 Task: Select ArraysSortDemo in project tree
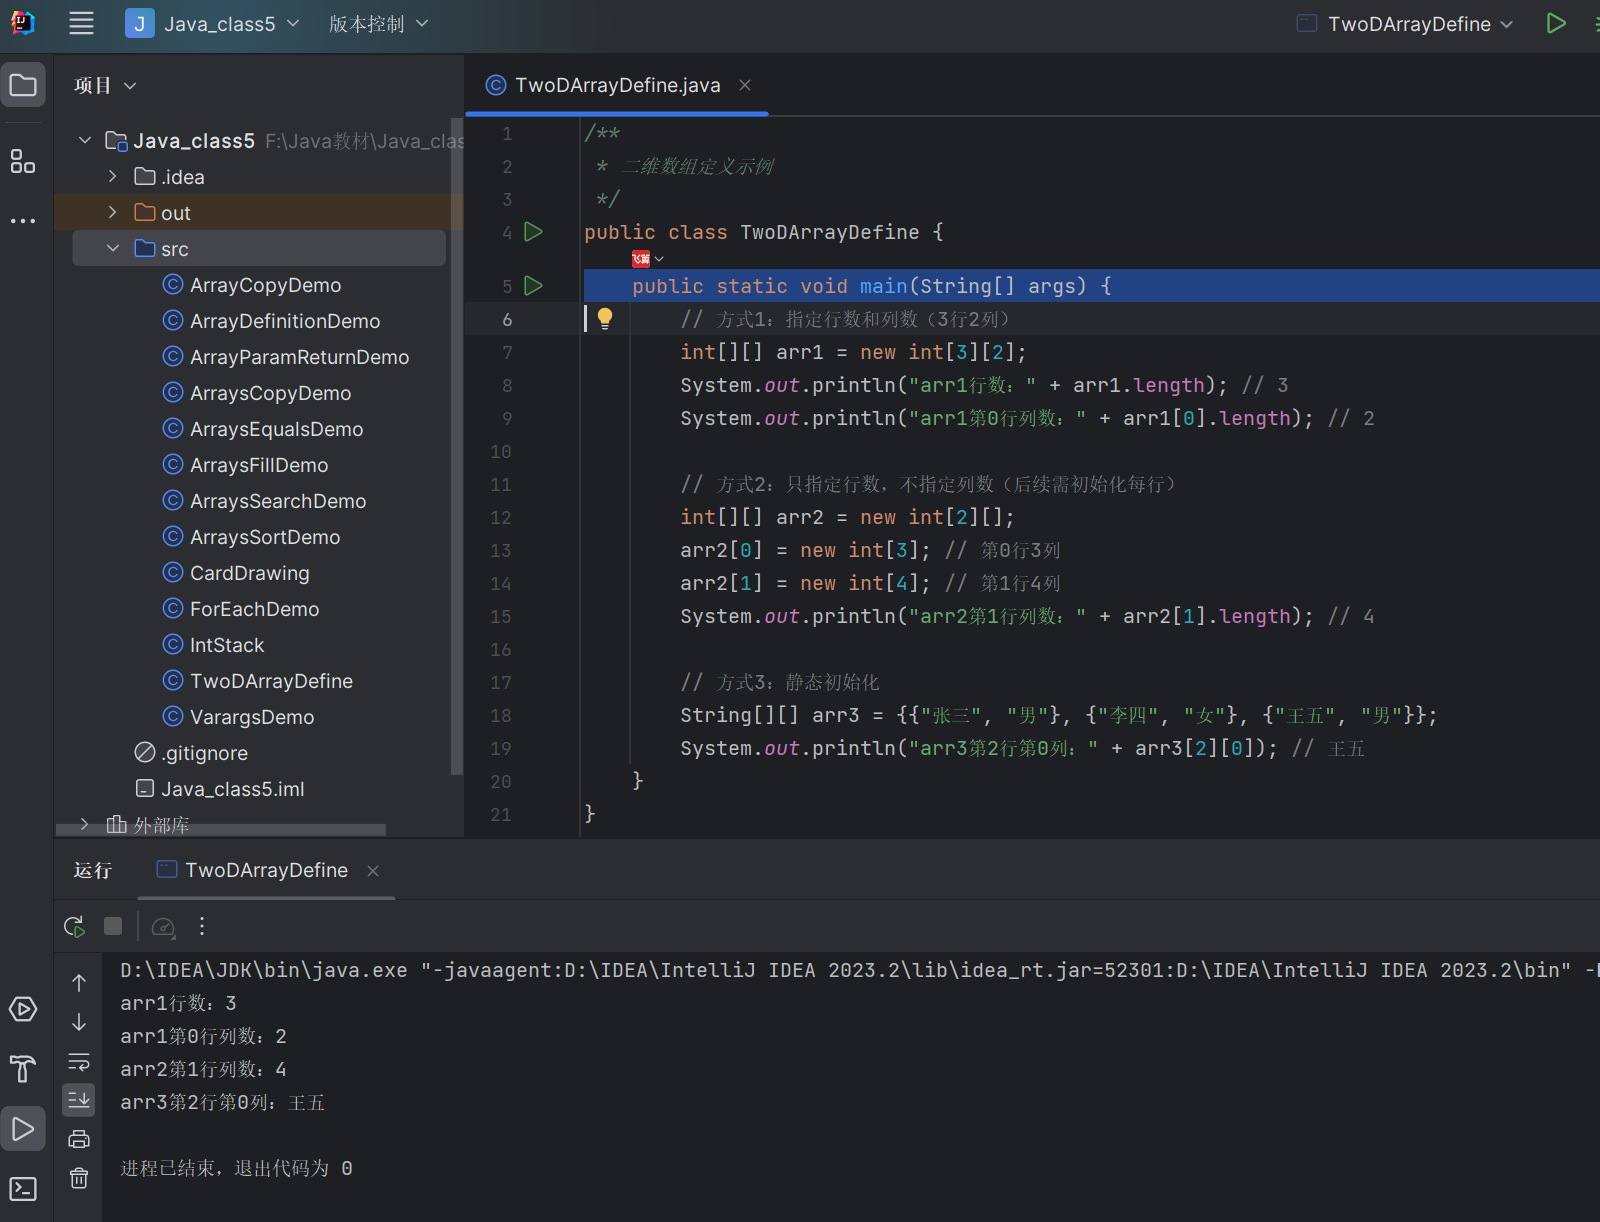click(x=265, y=537)
